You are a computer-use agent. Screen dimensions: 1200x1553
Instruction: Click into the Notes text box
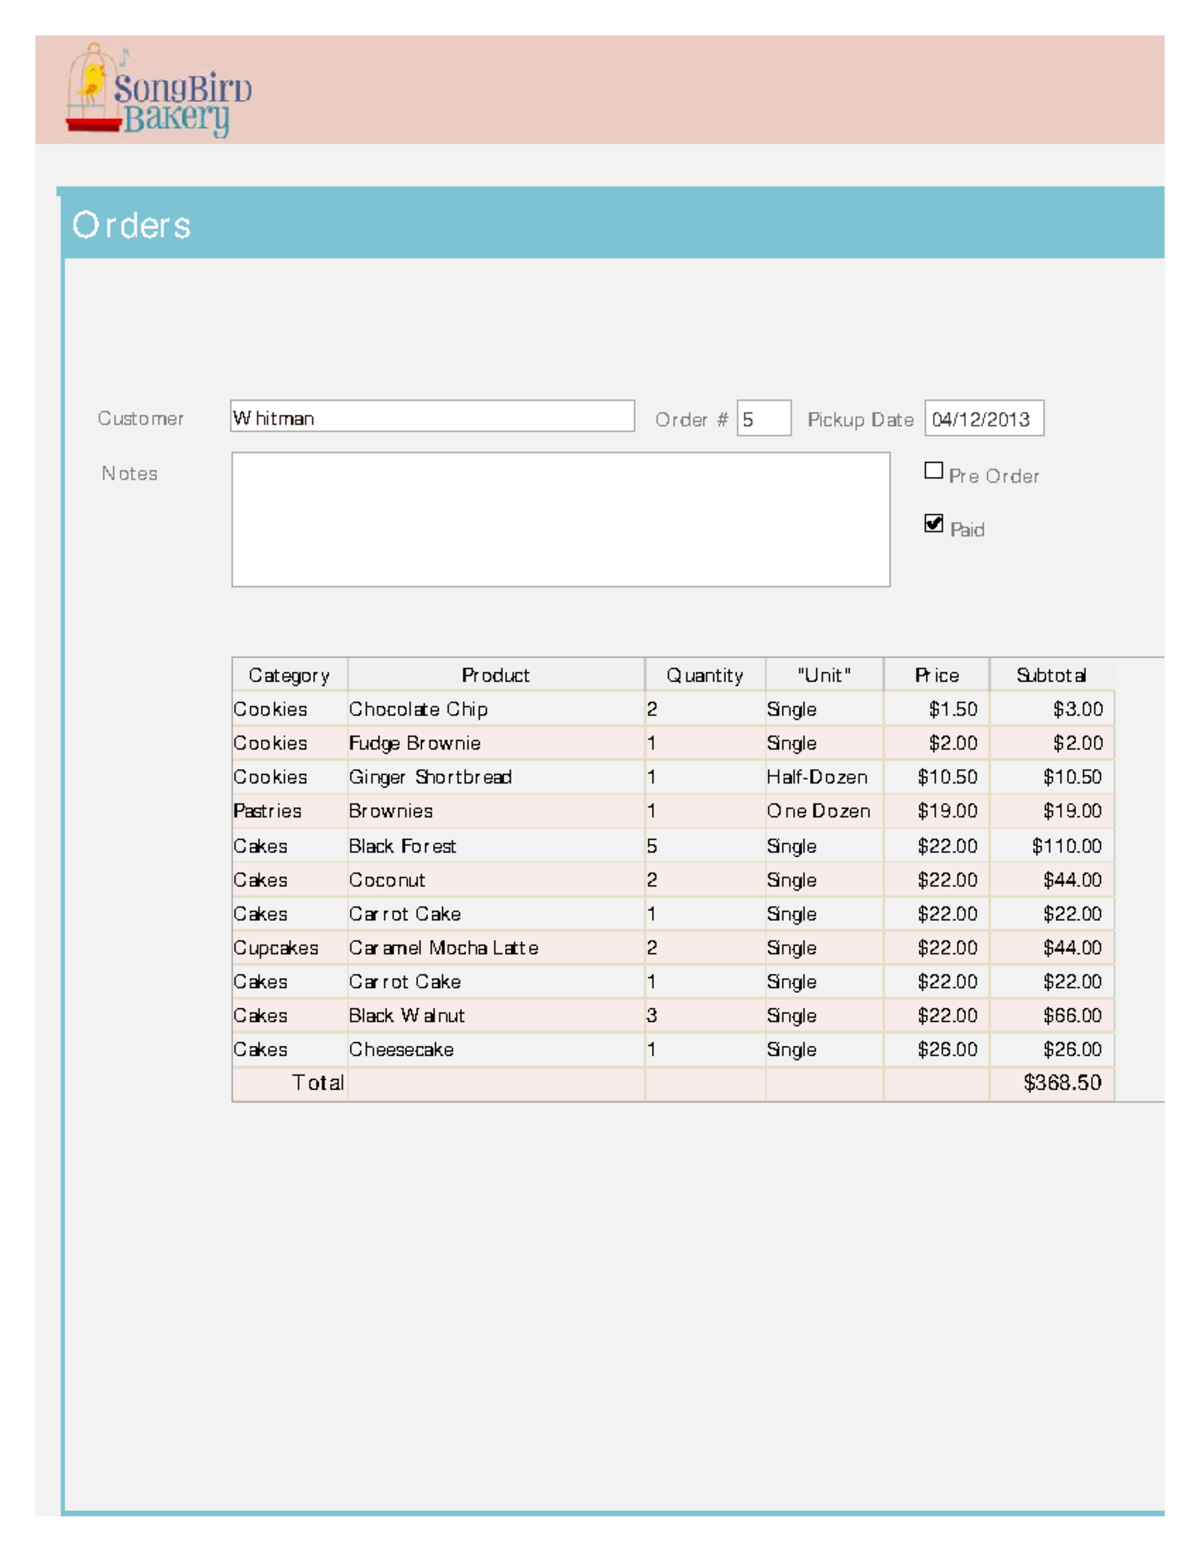pyautogui.click(x=561, y=519)
